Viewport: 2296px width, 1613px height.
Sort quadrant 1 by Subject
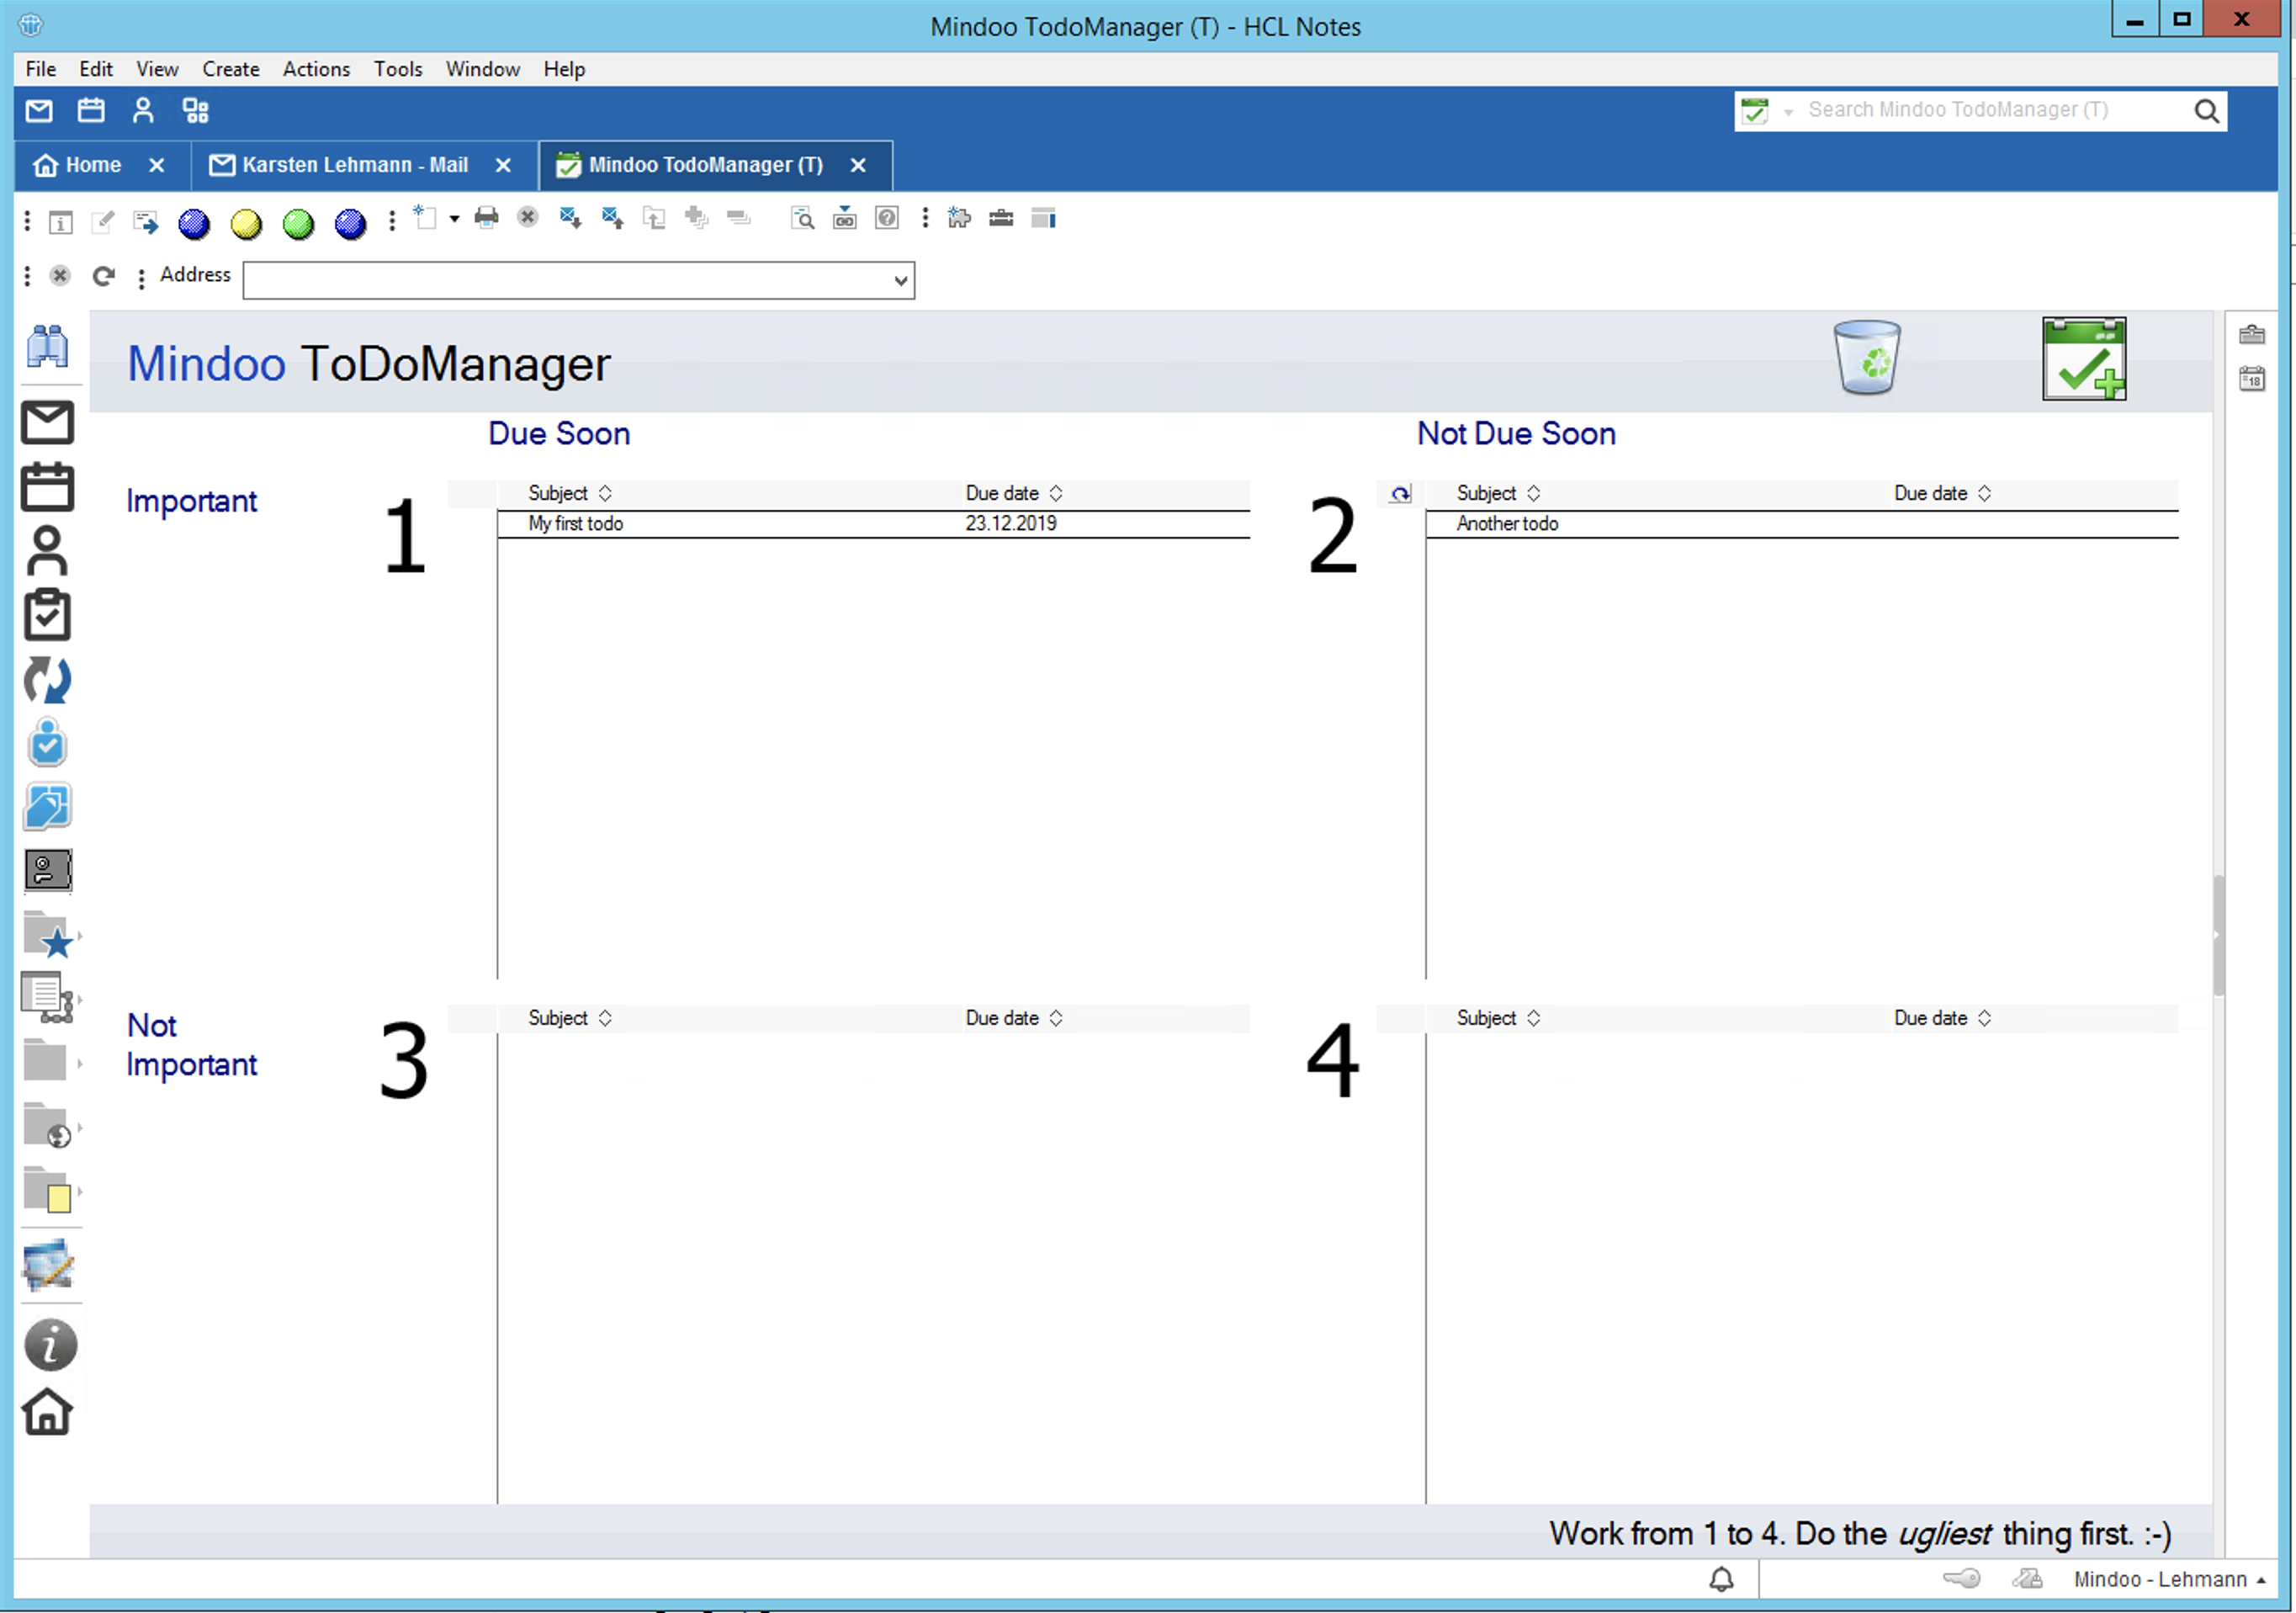tap(569, 493)
